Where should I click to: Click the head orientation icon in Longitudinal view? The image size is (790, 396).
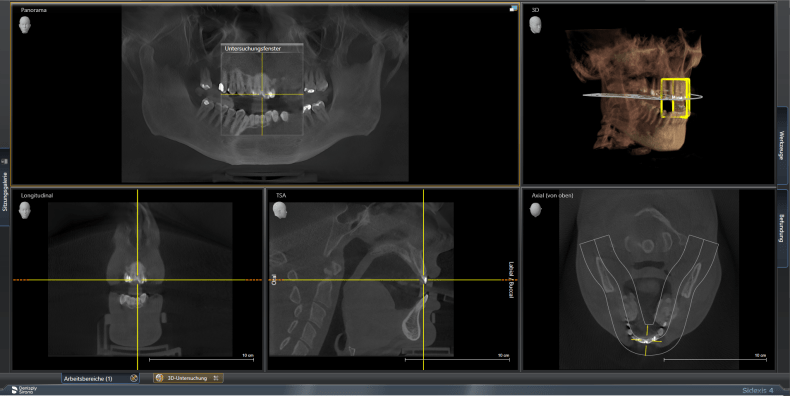pyautogui.click(x=24, y=210)
